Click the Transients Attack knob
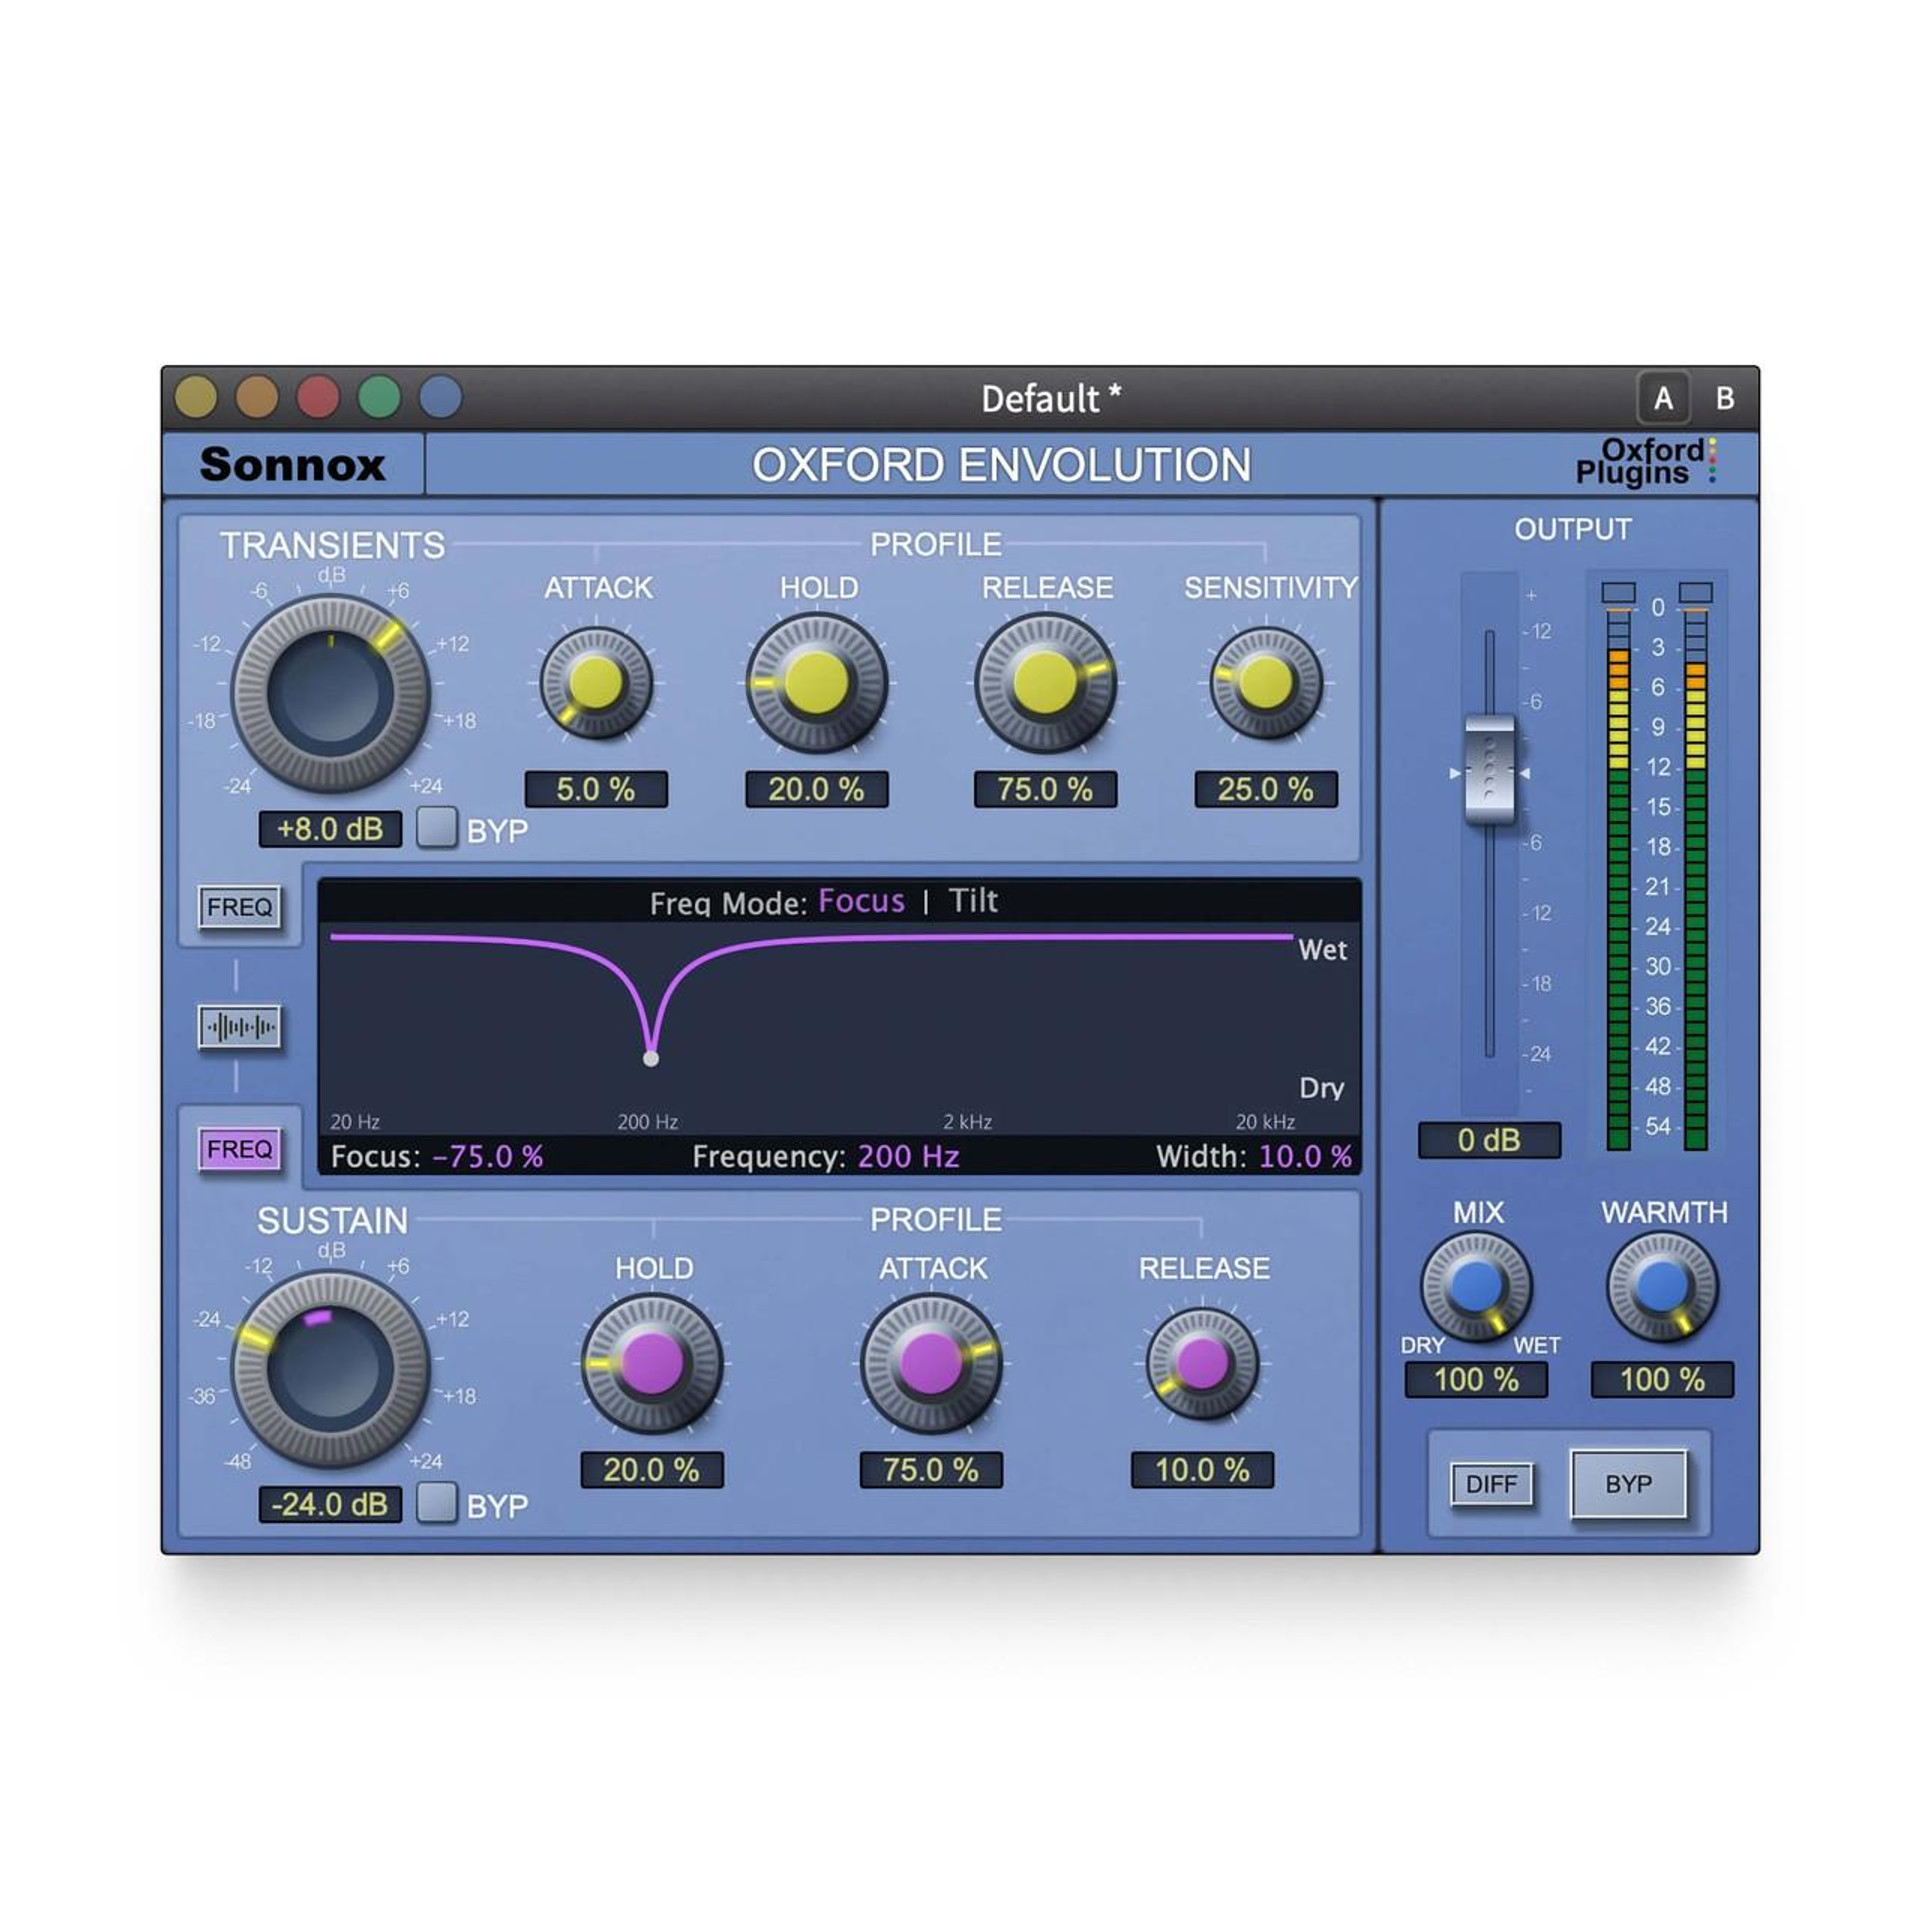 (x=596, y=683)
